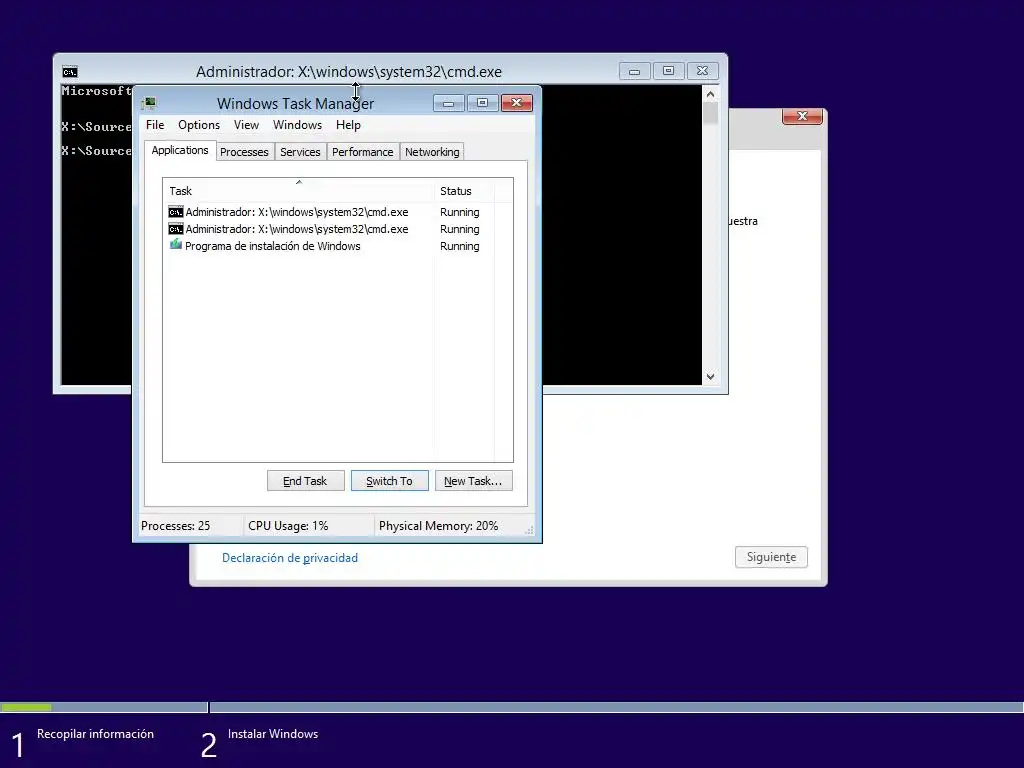Click the Switch To button
This screenshot has width=1024, height=768.
(389, 481)
